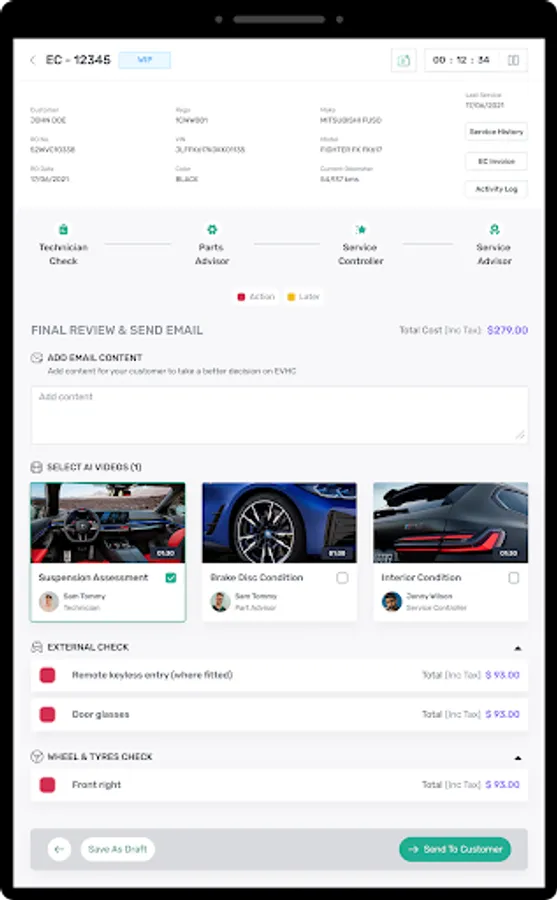Image resolution: width=557 pixels, height=900 pixels.
Task: Select the Service Advisor step label
Action: [x=494, y=254]
